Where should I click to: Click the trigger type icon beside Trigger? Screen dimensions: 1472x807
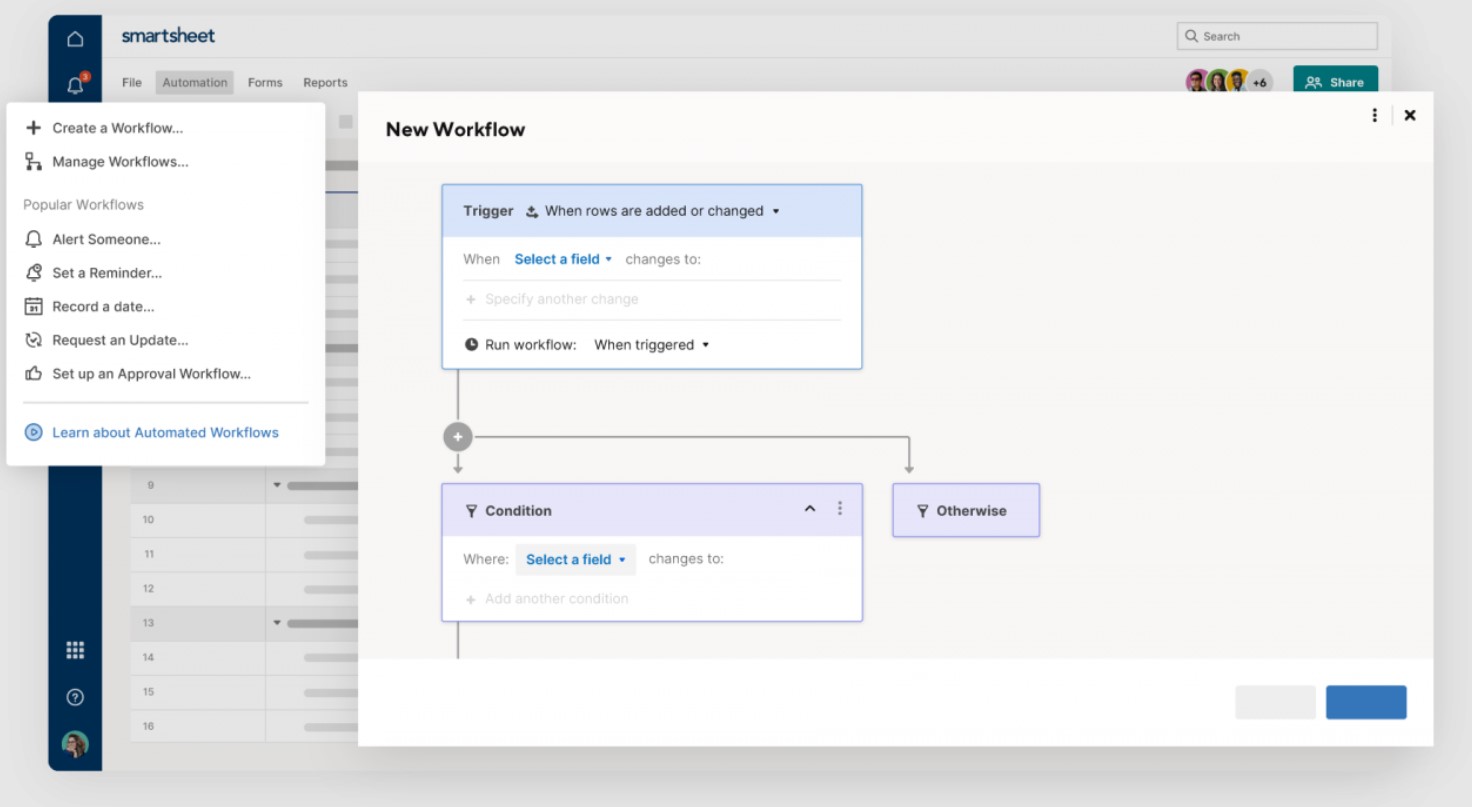point(532,211)
